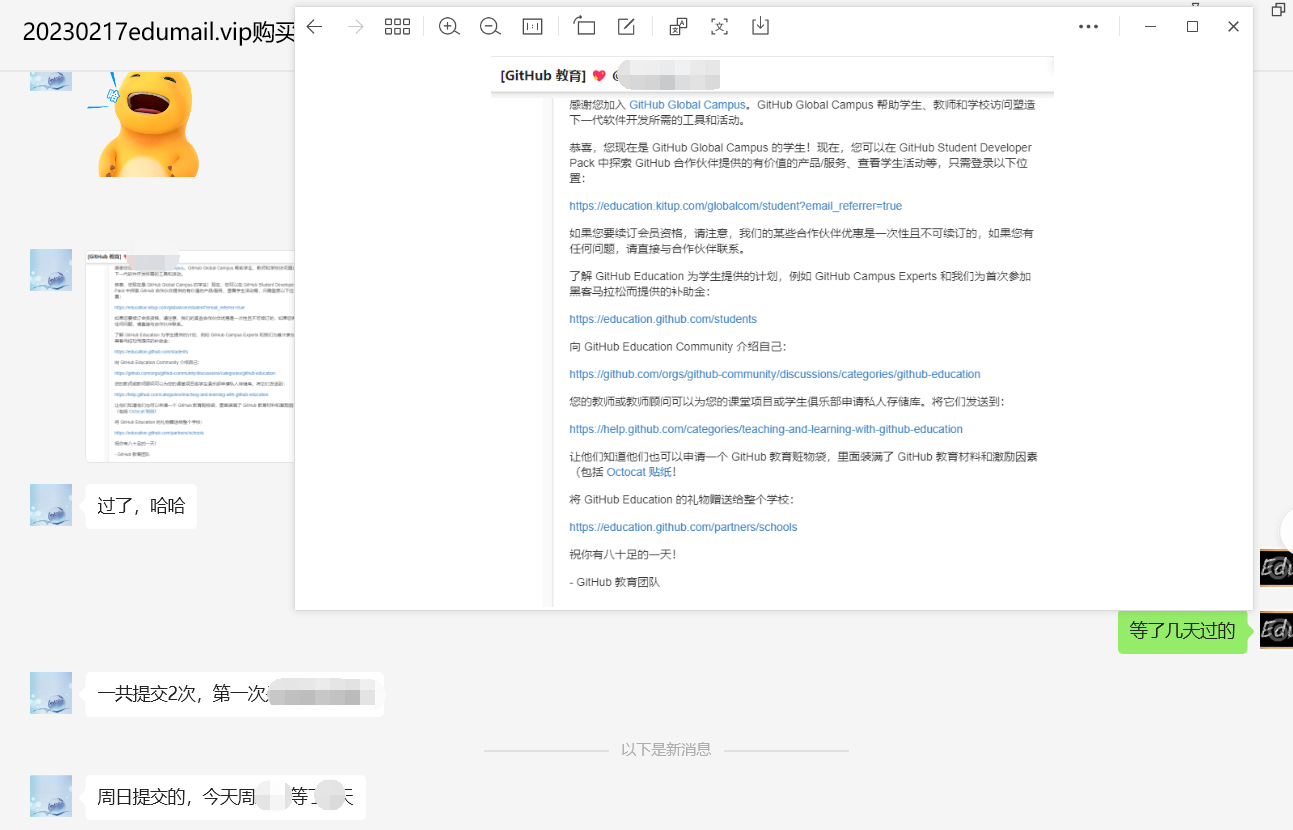Click own avatar beside 等了几天过的 message
The width and height of the screenshot is (1293, 830).
[1276, 630]
